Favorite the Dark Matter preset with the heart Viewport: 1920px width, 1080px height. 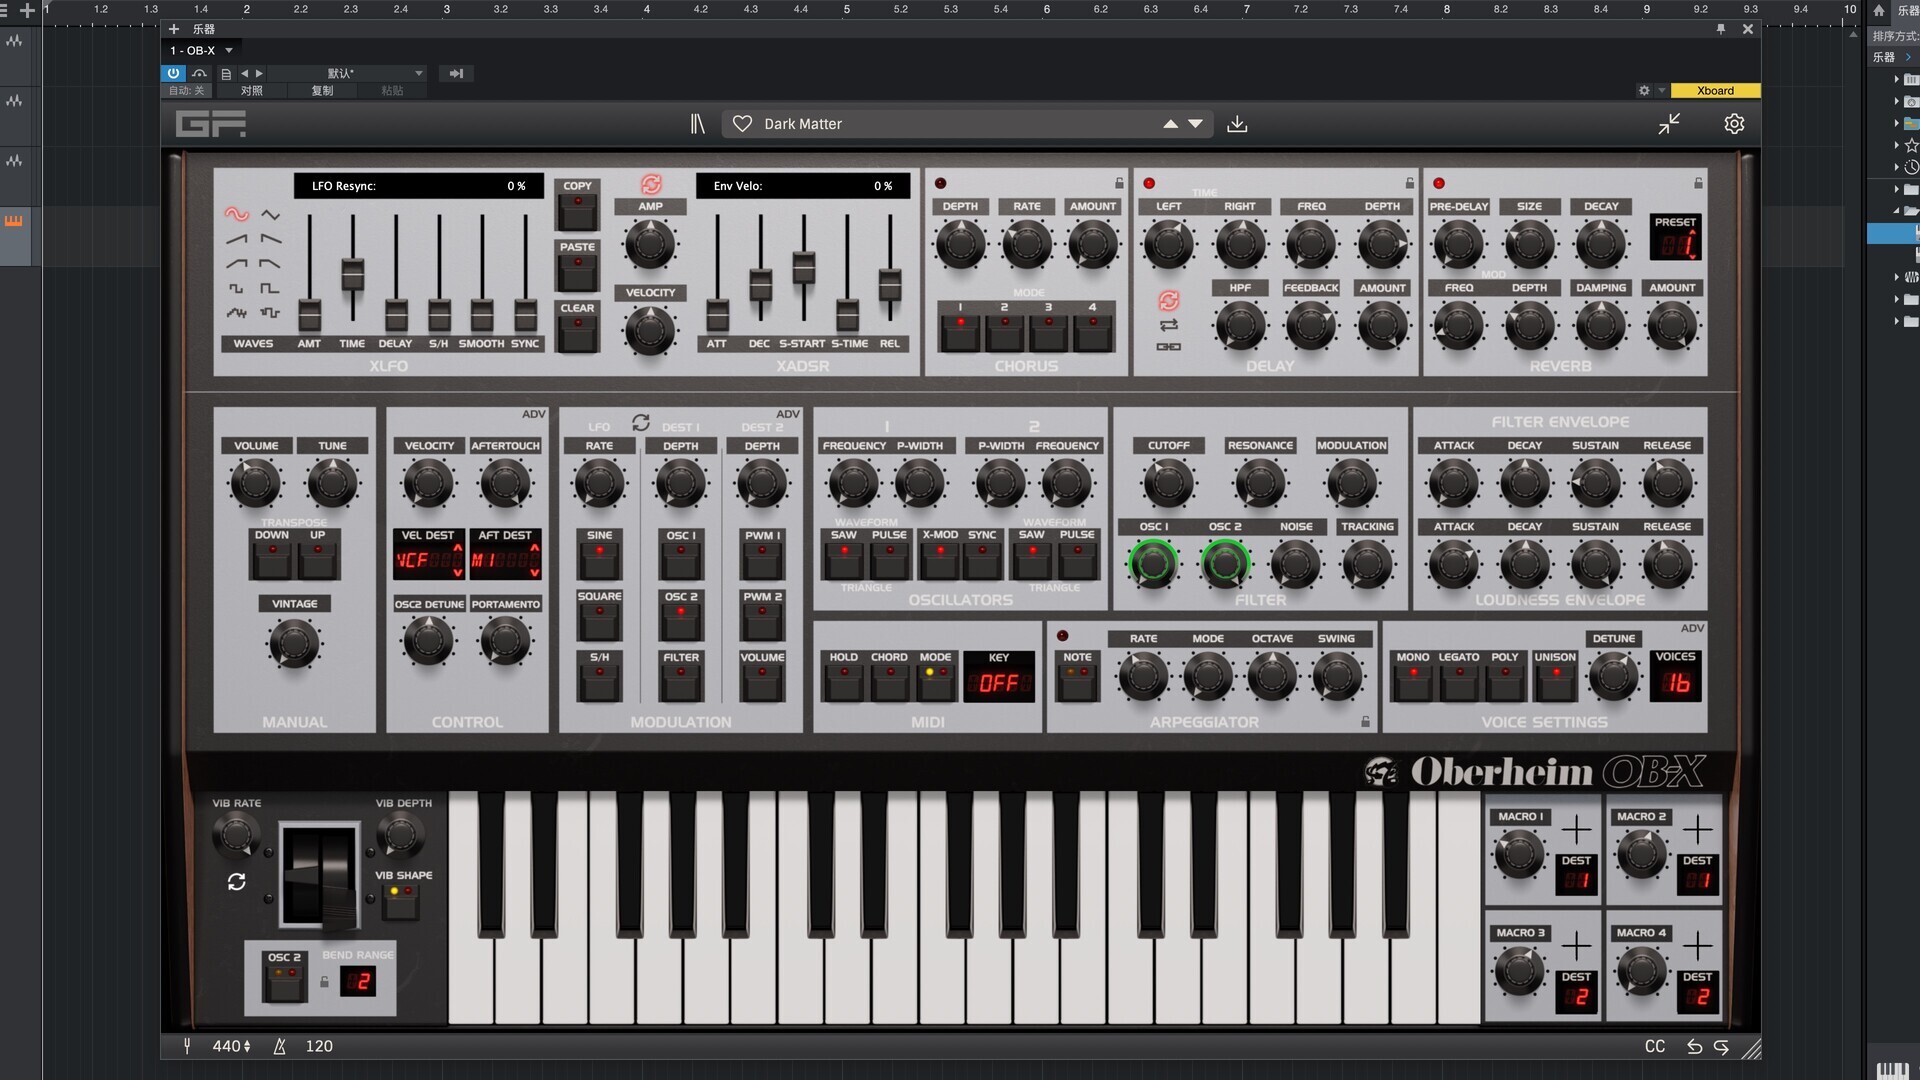point(742,124)
